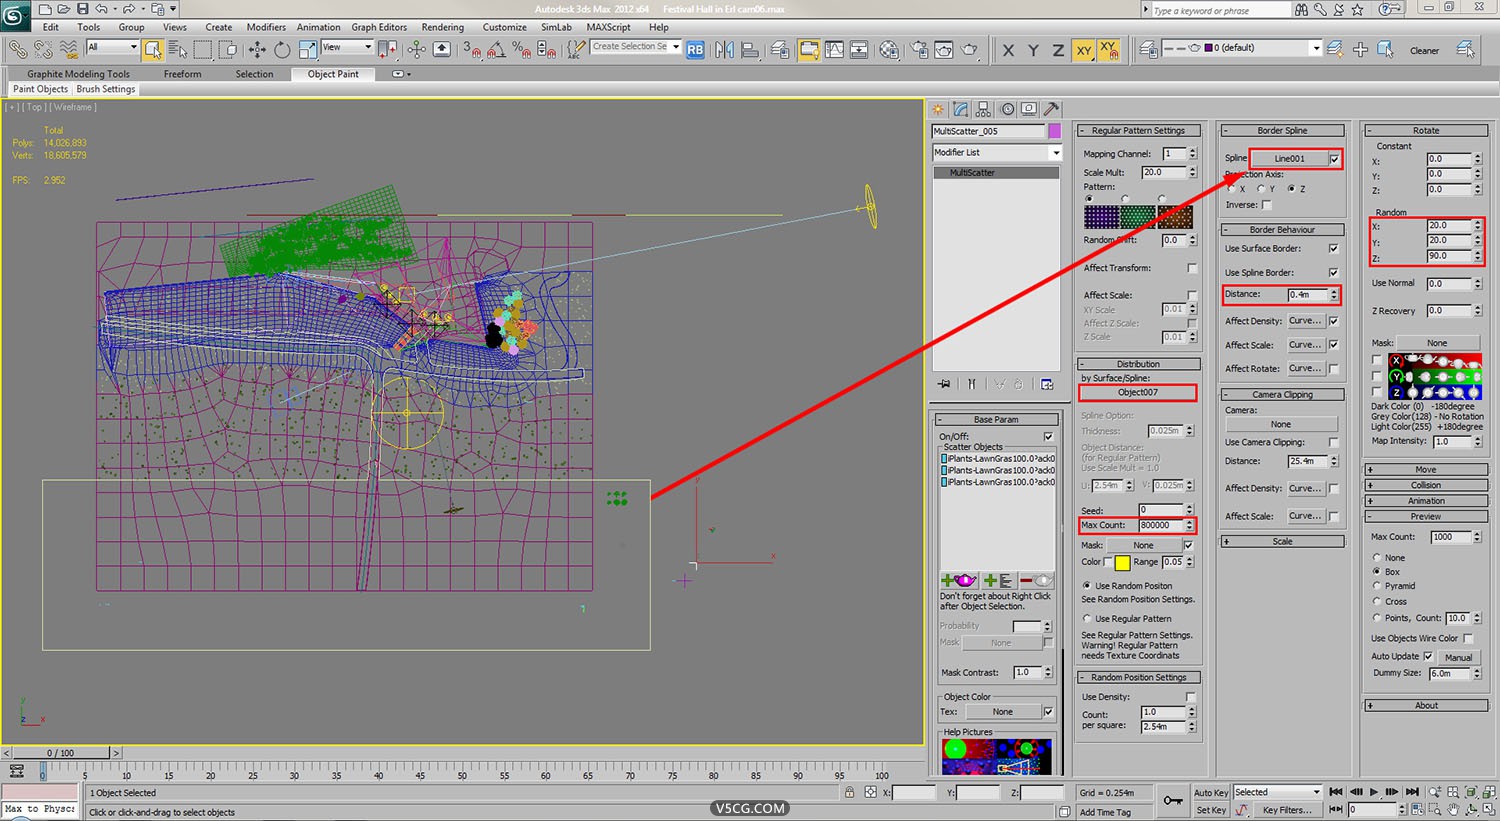Switch to the Hierarchy command panel tab

click(983, 109)
